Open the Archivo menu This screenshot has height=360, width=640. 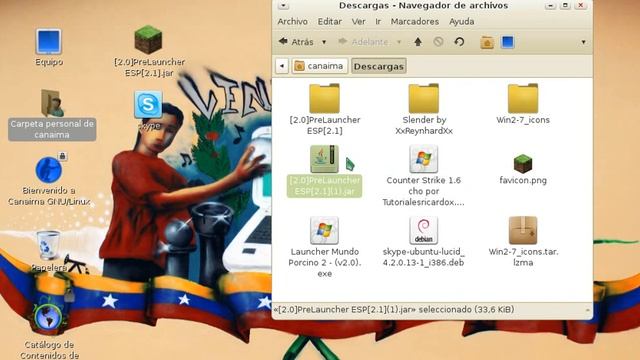coord(293,22)
